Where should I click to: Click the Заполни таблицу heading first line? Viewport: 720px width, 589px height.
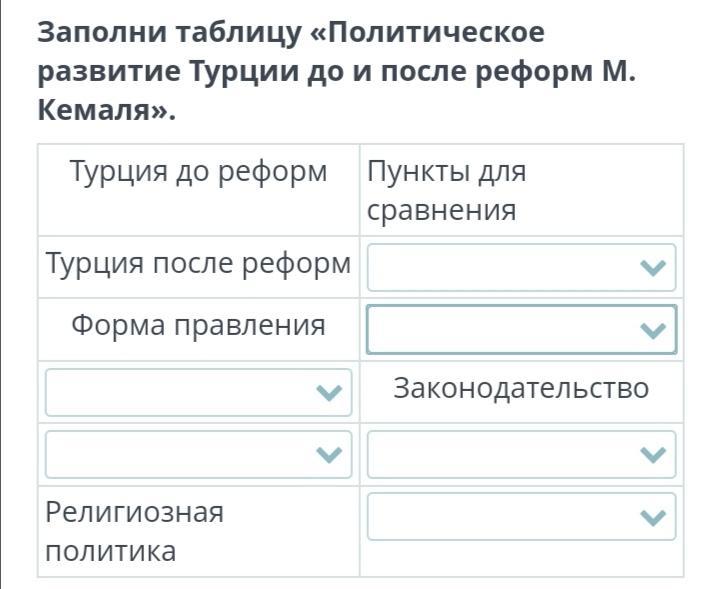point(292,32)
